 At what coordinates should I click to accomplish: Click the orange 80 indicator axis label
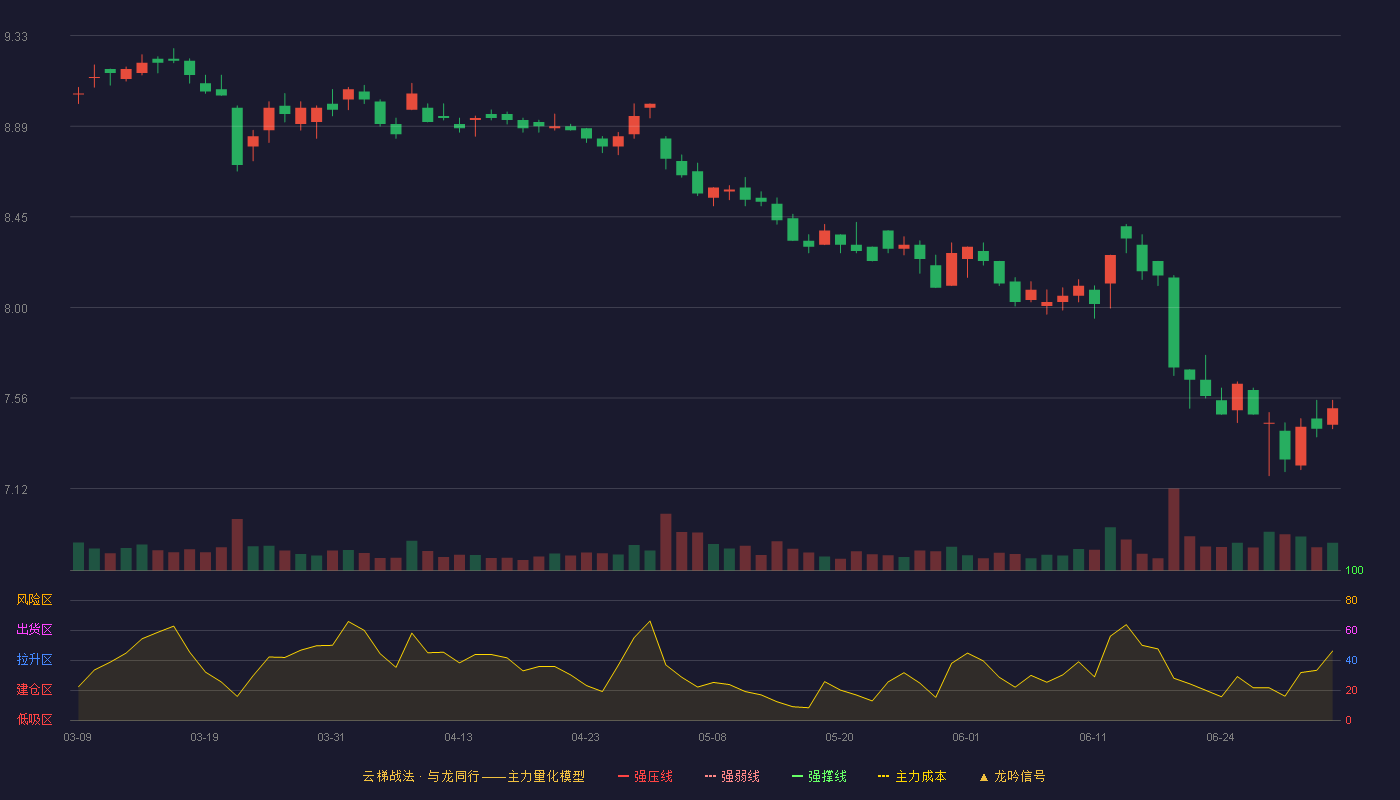[1352, 600]
